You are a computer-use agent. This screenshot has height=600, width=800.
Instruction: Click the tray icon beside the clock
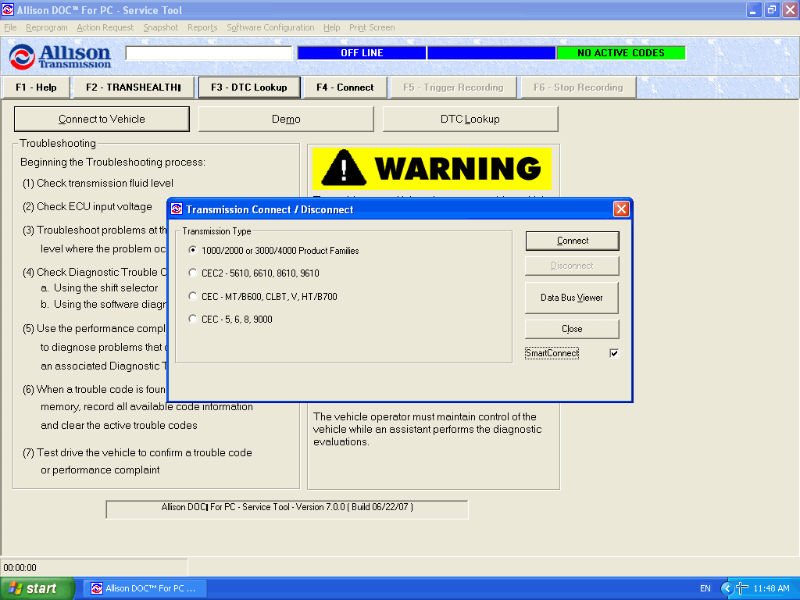tap(742, 588)
